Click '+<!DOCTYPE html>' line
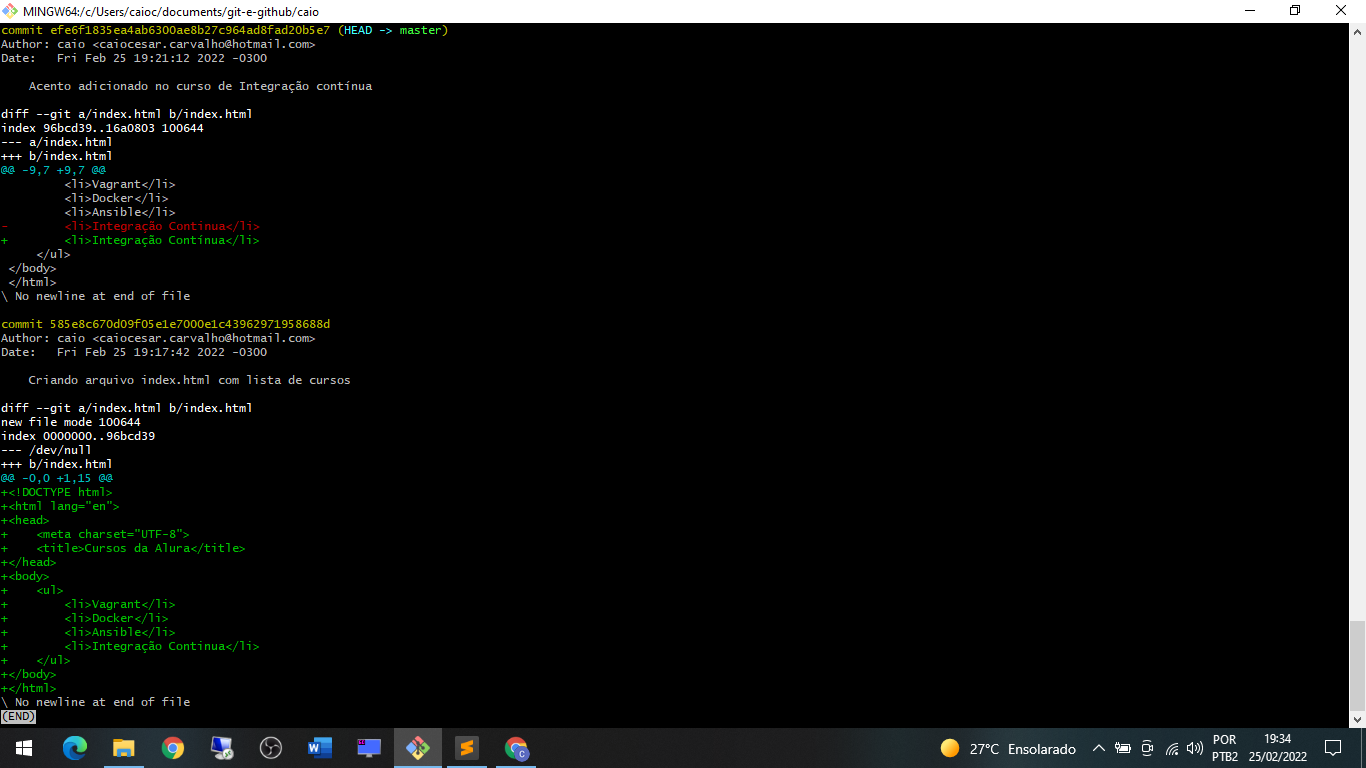Image resolution: width=1366 pixels, height=768 pixels. (x=57, y=492)
